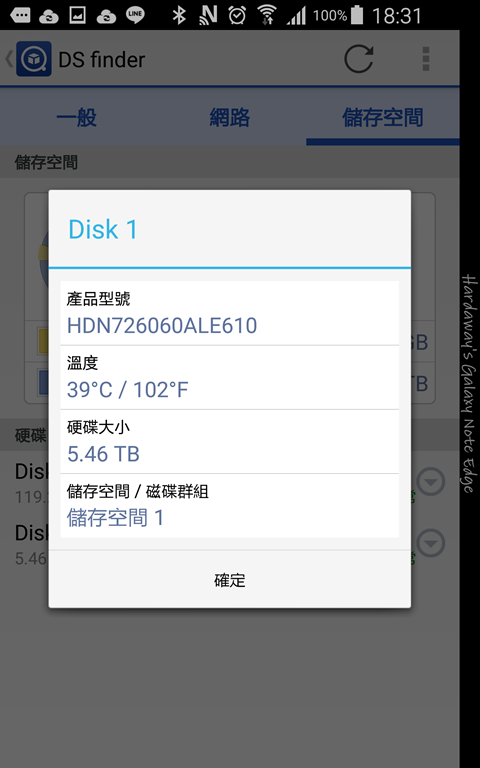480x768 pixels.
Task: Tap the LINE notification icon in status bar
Action: point(135,15)
